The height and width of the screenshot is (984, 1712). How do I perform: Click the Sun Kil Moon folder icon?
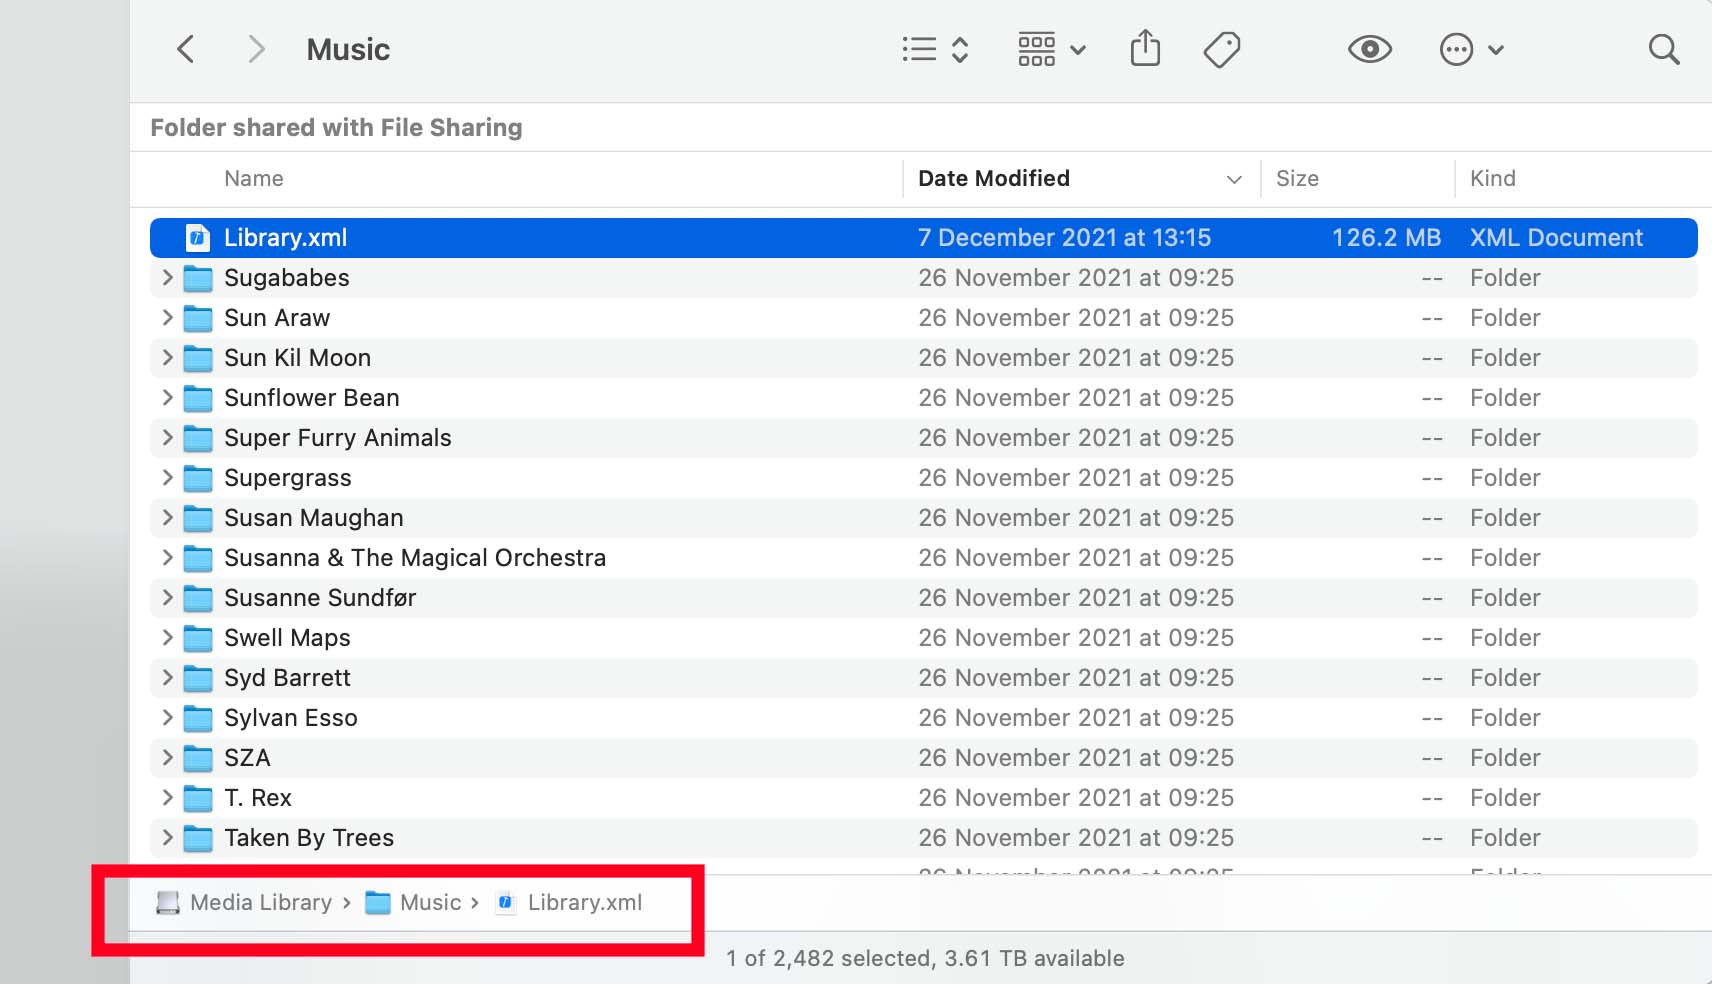[x=198, y=358]
